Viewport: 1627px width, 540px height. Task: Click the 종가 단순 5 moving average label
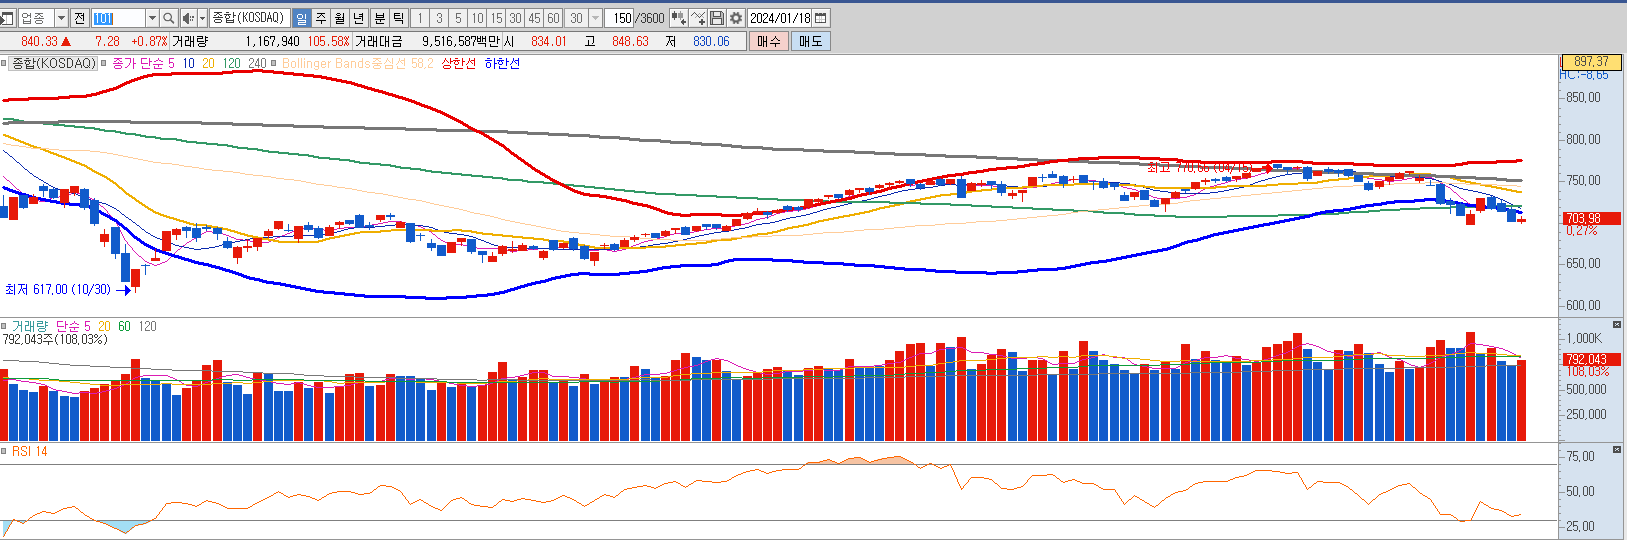(x=143, y=63)
